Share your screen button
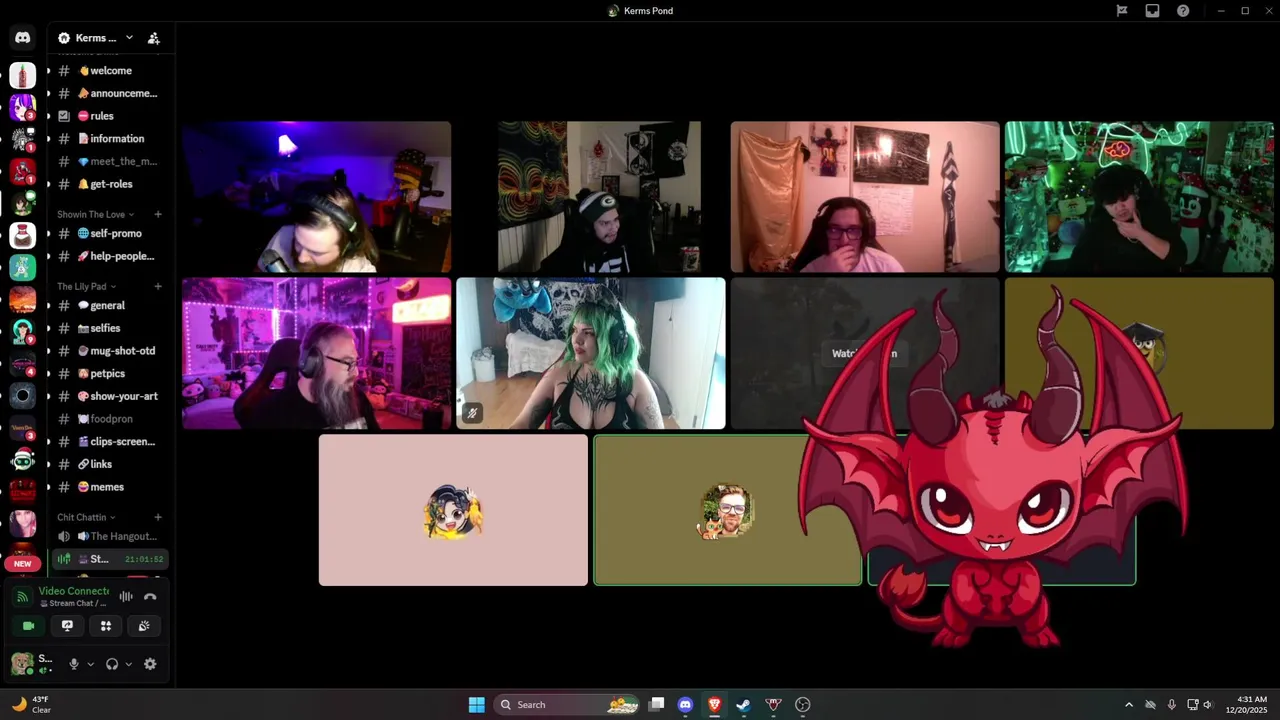This screenshot has height=720, width=1280. coord(67,626)
